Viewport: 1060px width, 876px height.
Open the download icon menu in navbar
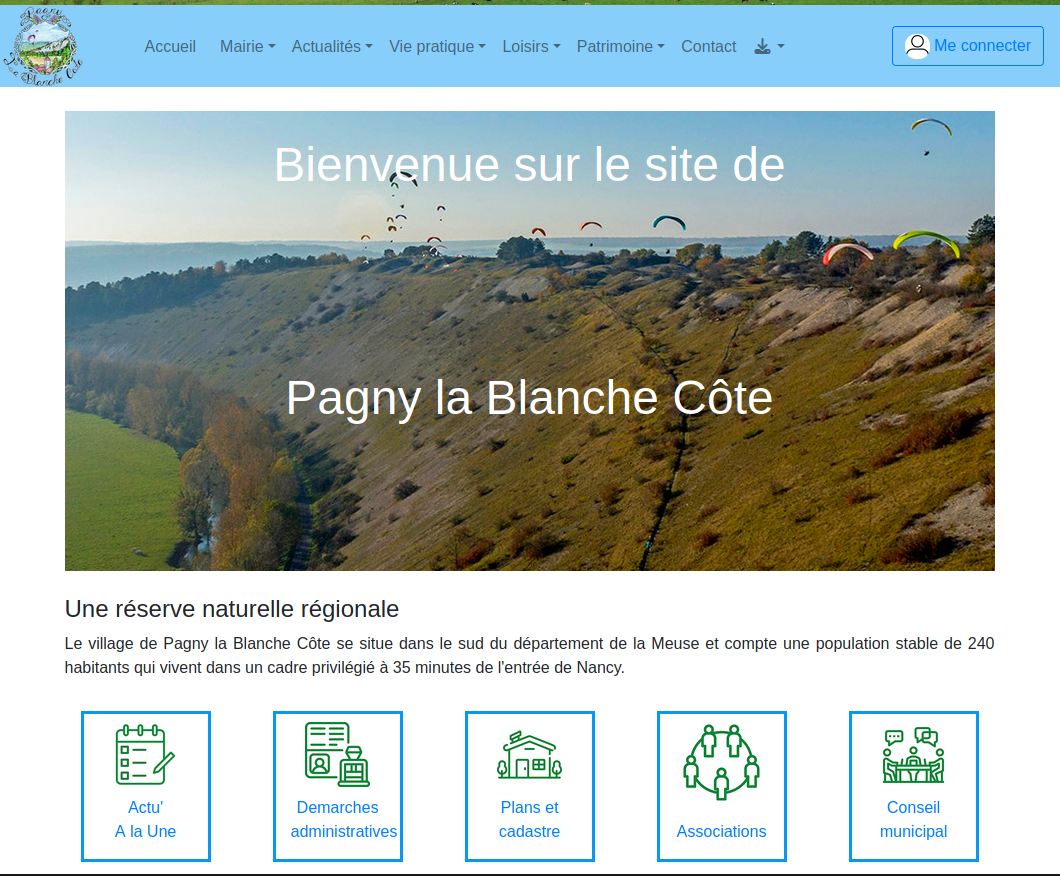[x=768, y=46]
